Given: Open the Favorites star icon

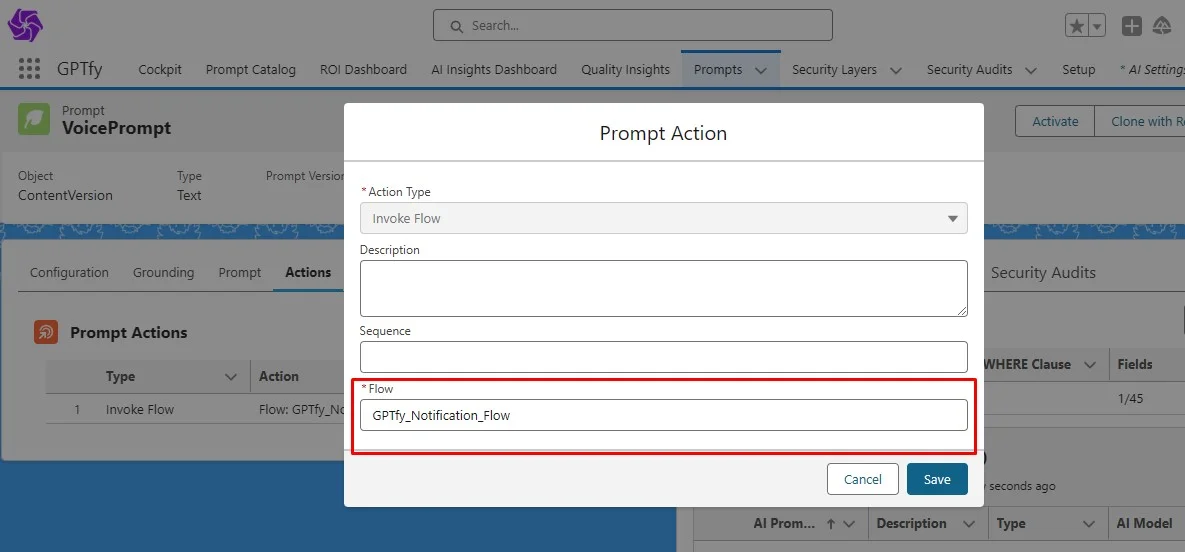Looking at the screenshot, I should (1077, 26).
